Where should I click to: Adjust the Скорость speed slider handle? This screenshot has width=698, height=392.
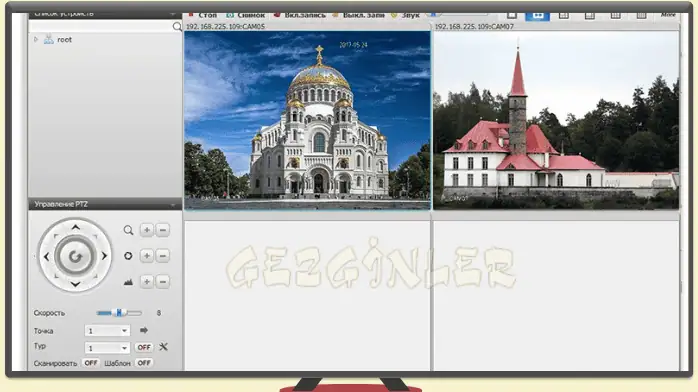(x=119, y=313)
